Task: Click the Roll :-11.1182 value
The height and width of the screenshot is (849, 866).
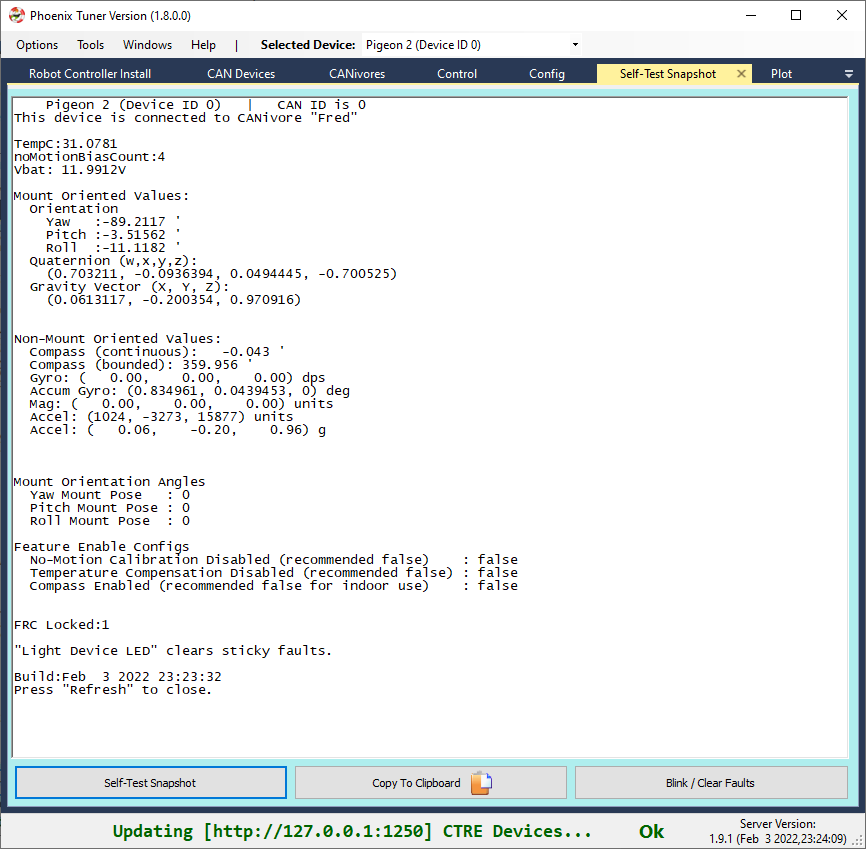Action: (x=113, y=247)
